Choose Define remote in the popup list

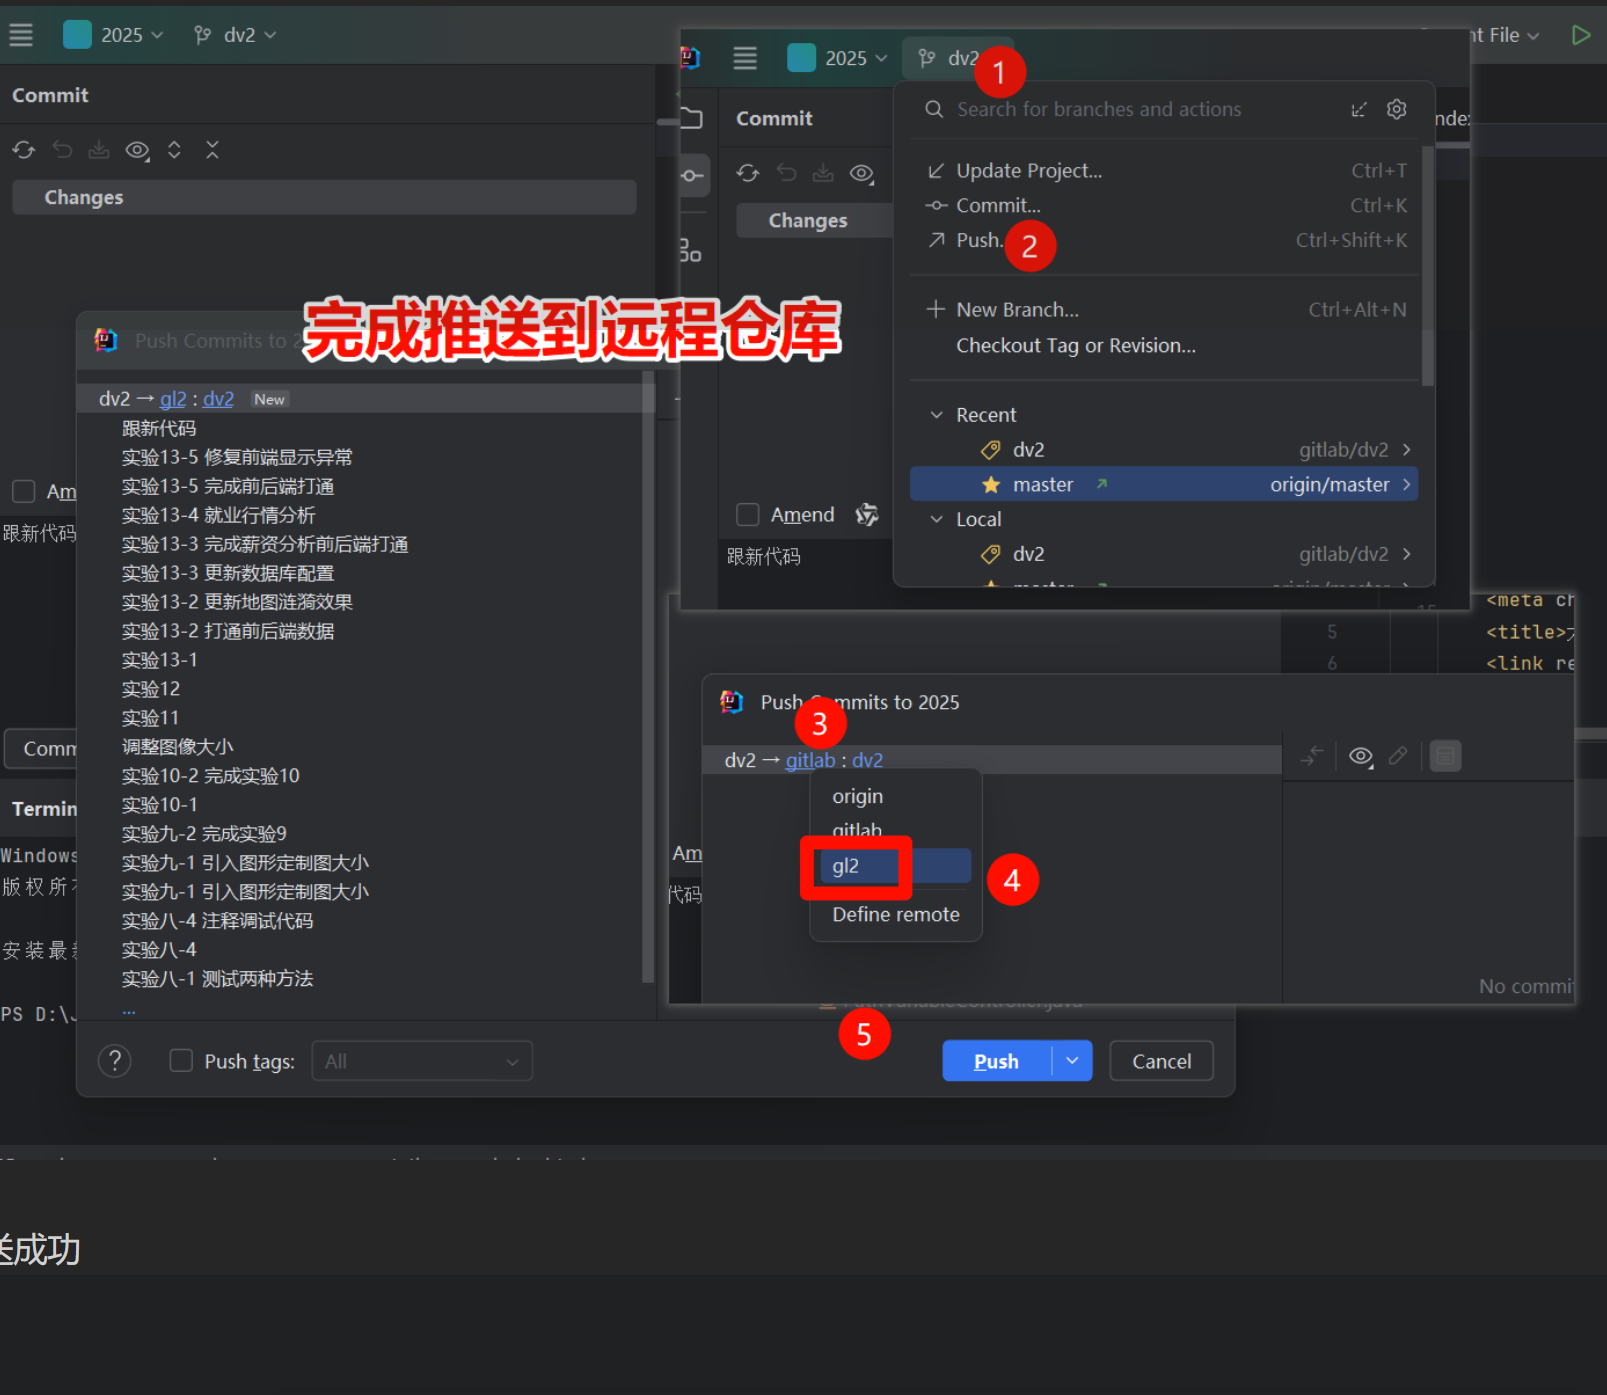[x=895, y=915]
